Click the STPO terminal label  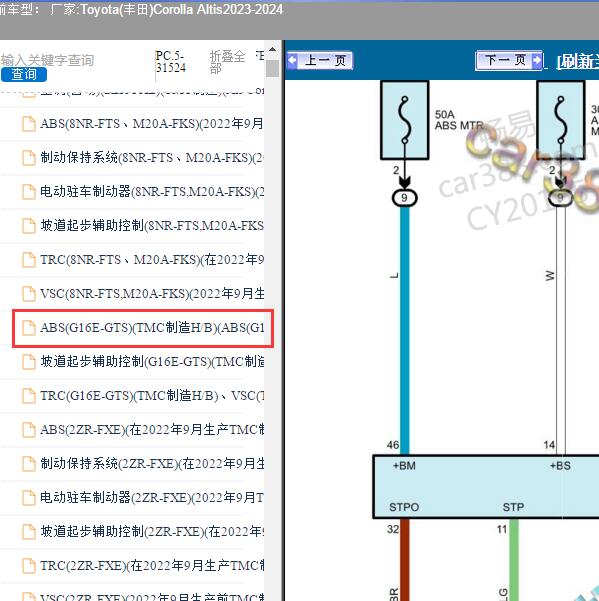[x=404, y=507]
